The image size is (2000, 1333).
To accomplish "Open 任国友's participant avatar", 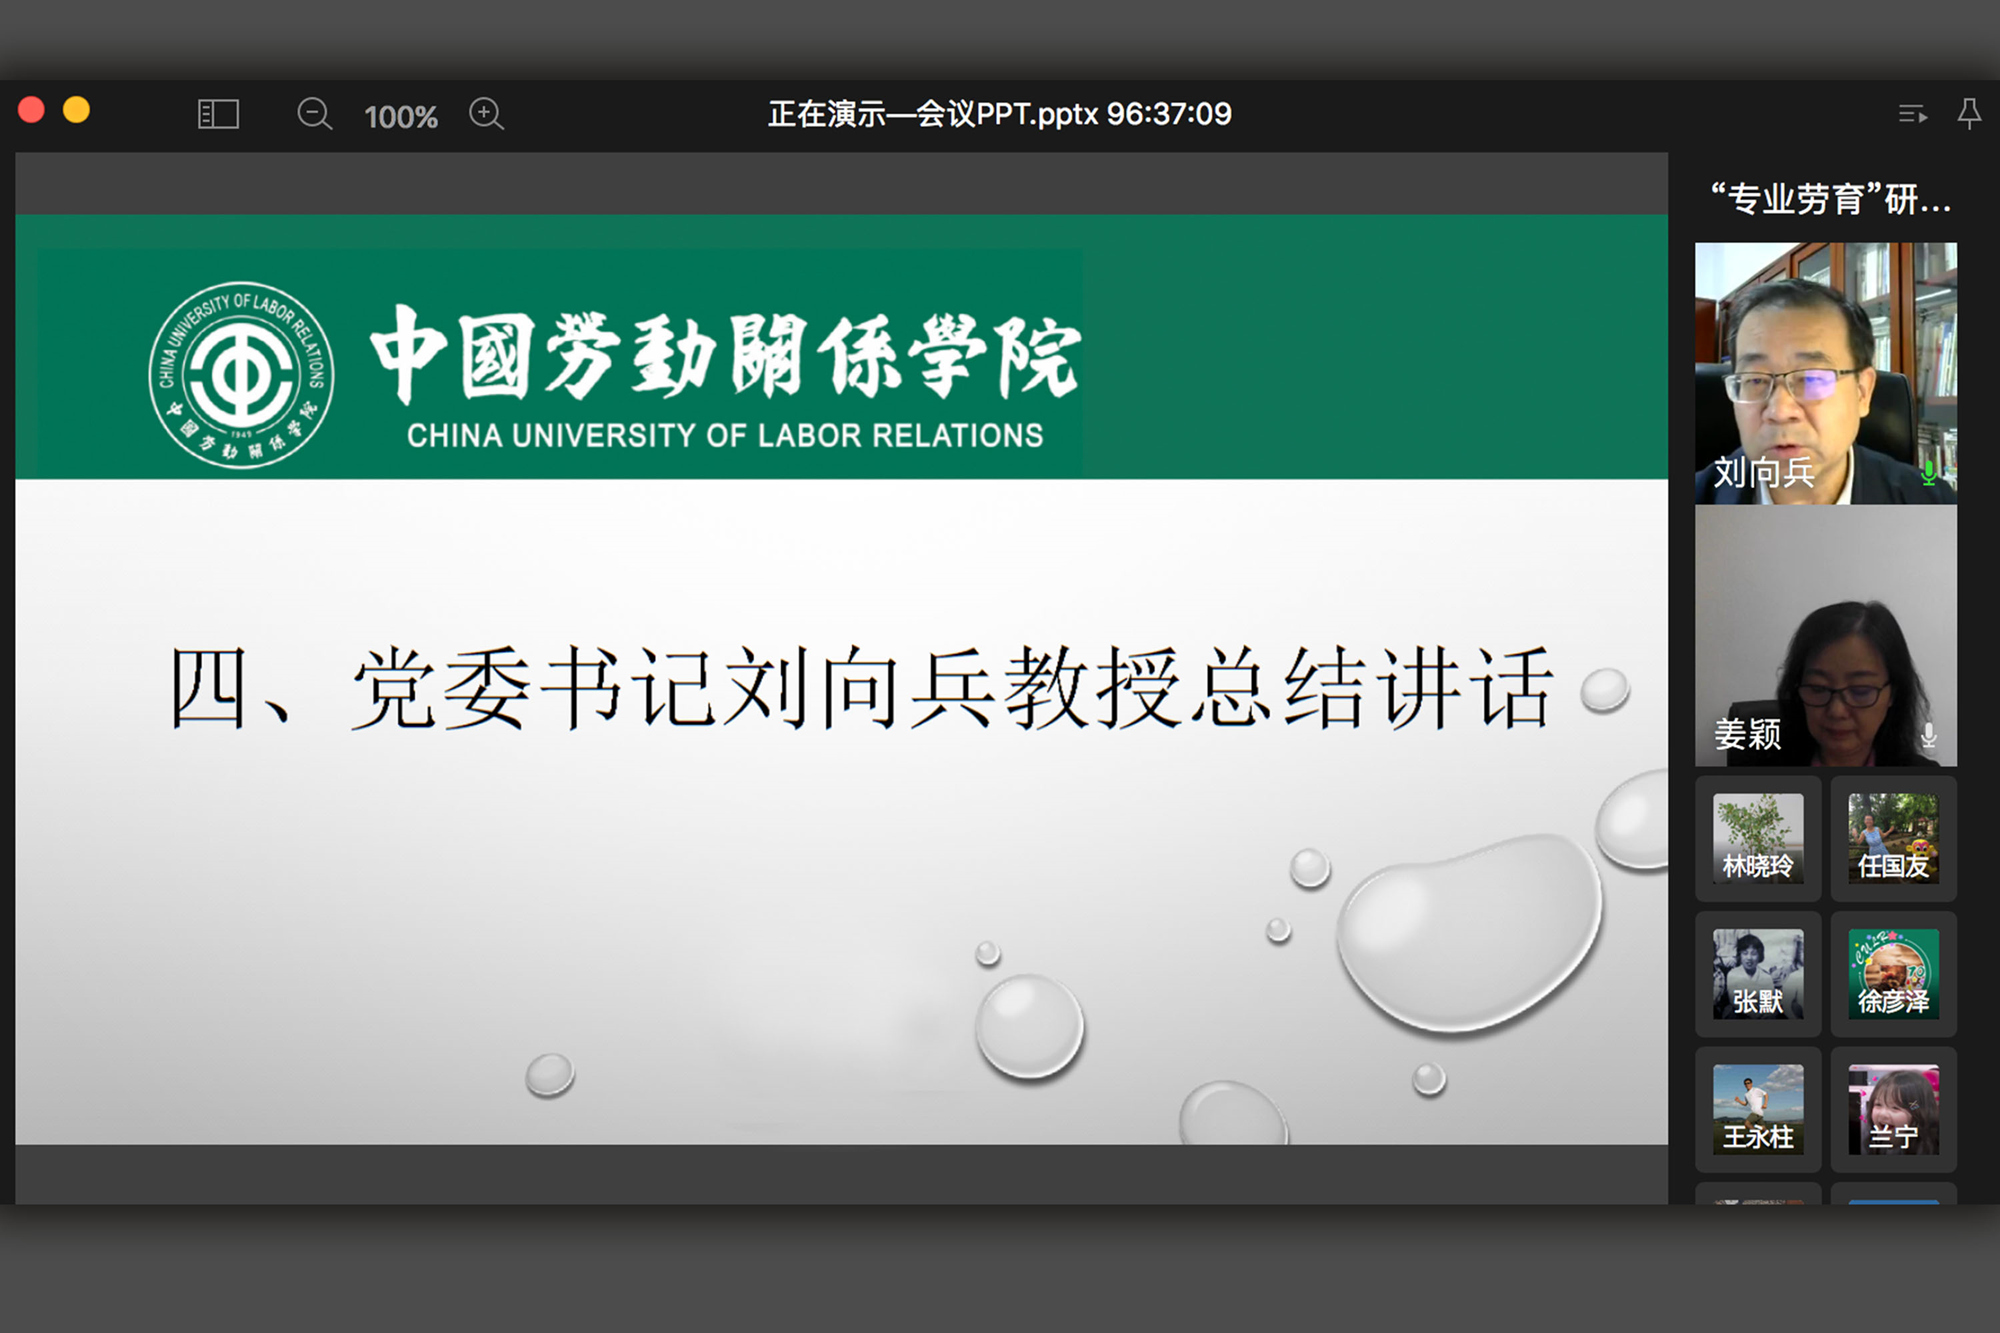I will click(1893, 838).
